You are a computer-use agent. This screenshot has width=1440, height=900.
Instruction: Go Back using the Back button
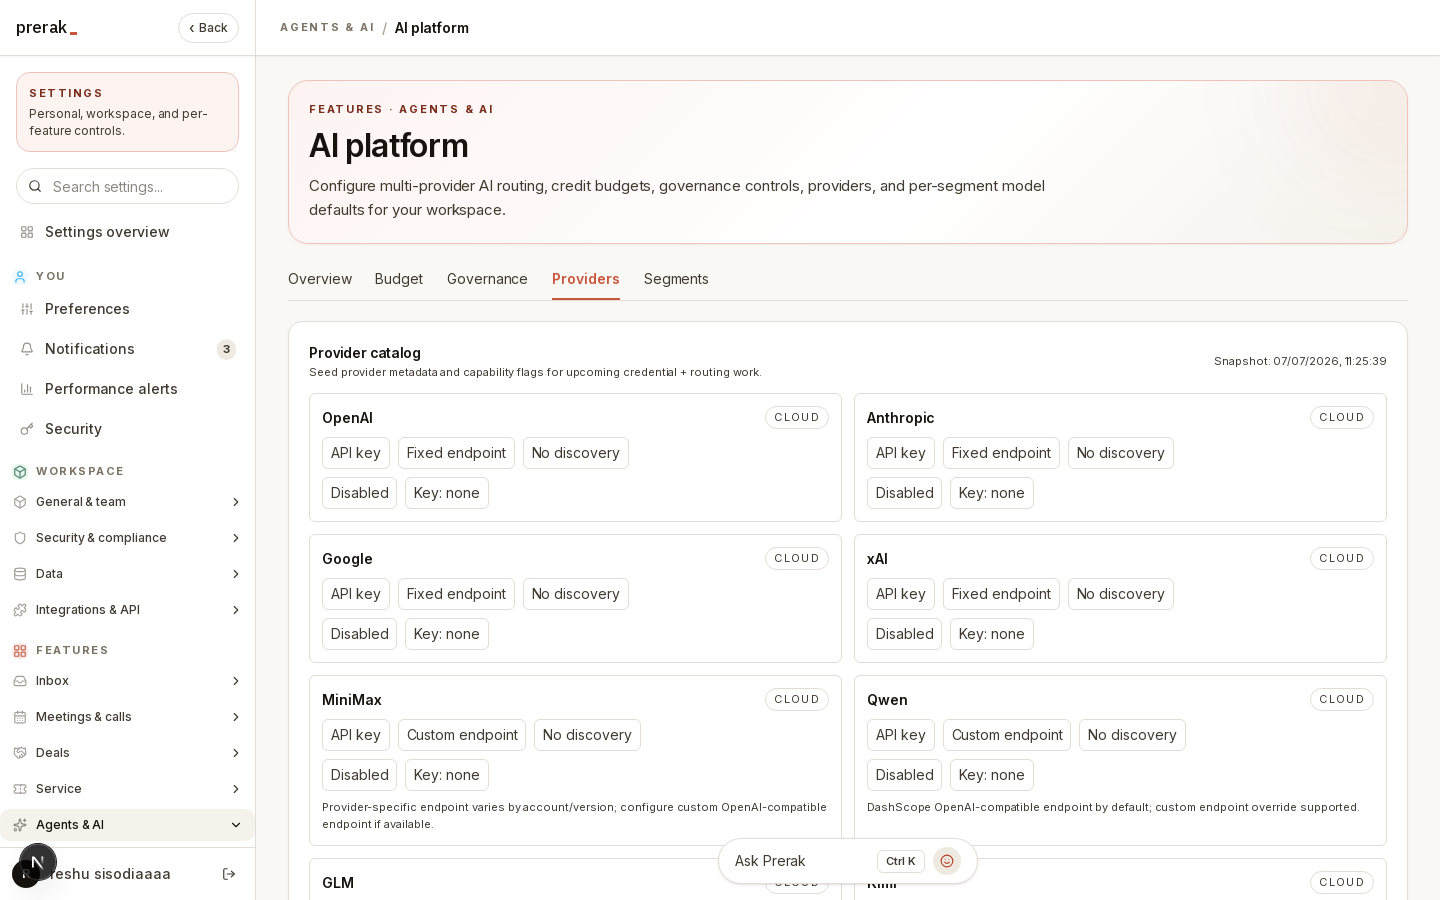click(x=208, y=28)
